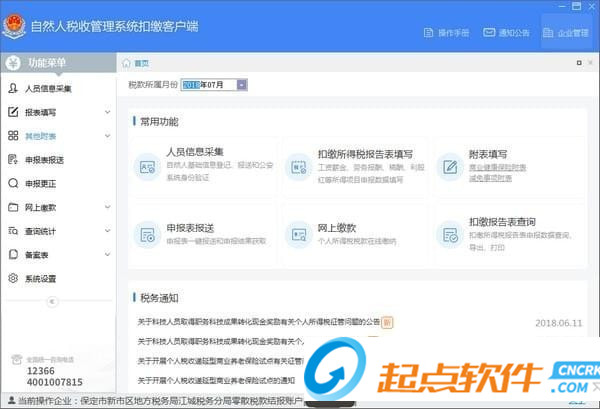600x409 pixels.
Task: Click the 附表填写 card pencil icon
Action: [450, 167]
